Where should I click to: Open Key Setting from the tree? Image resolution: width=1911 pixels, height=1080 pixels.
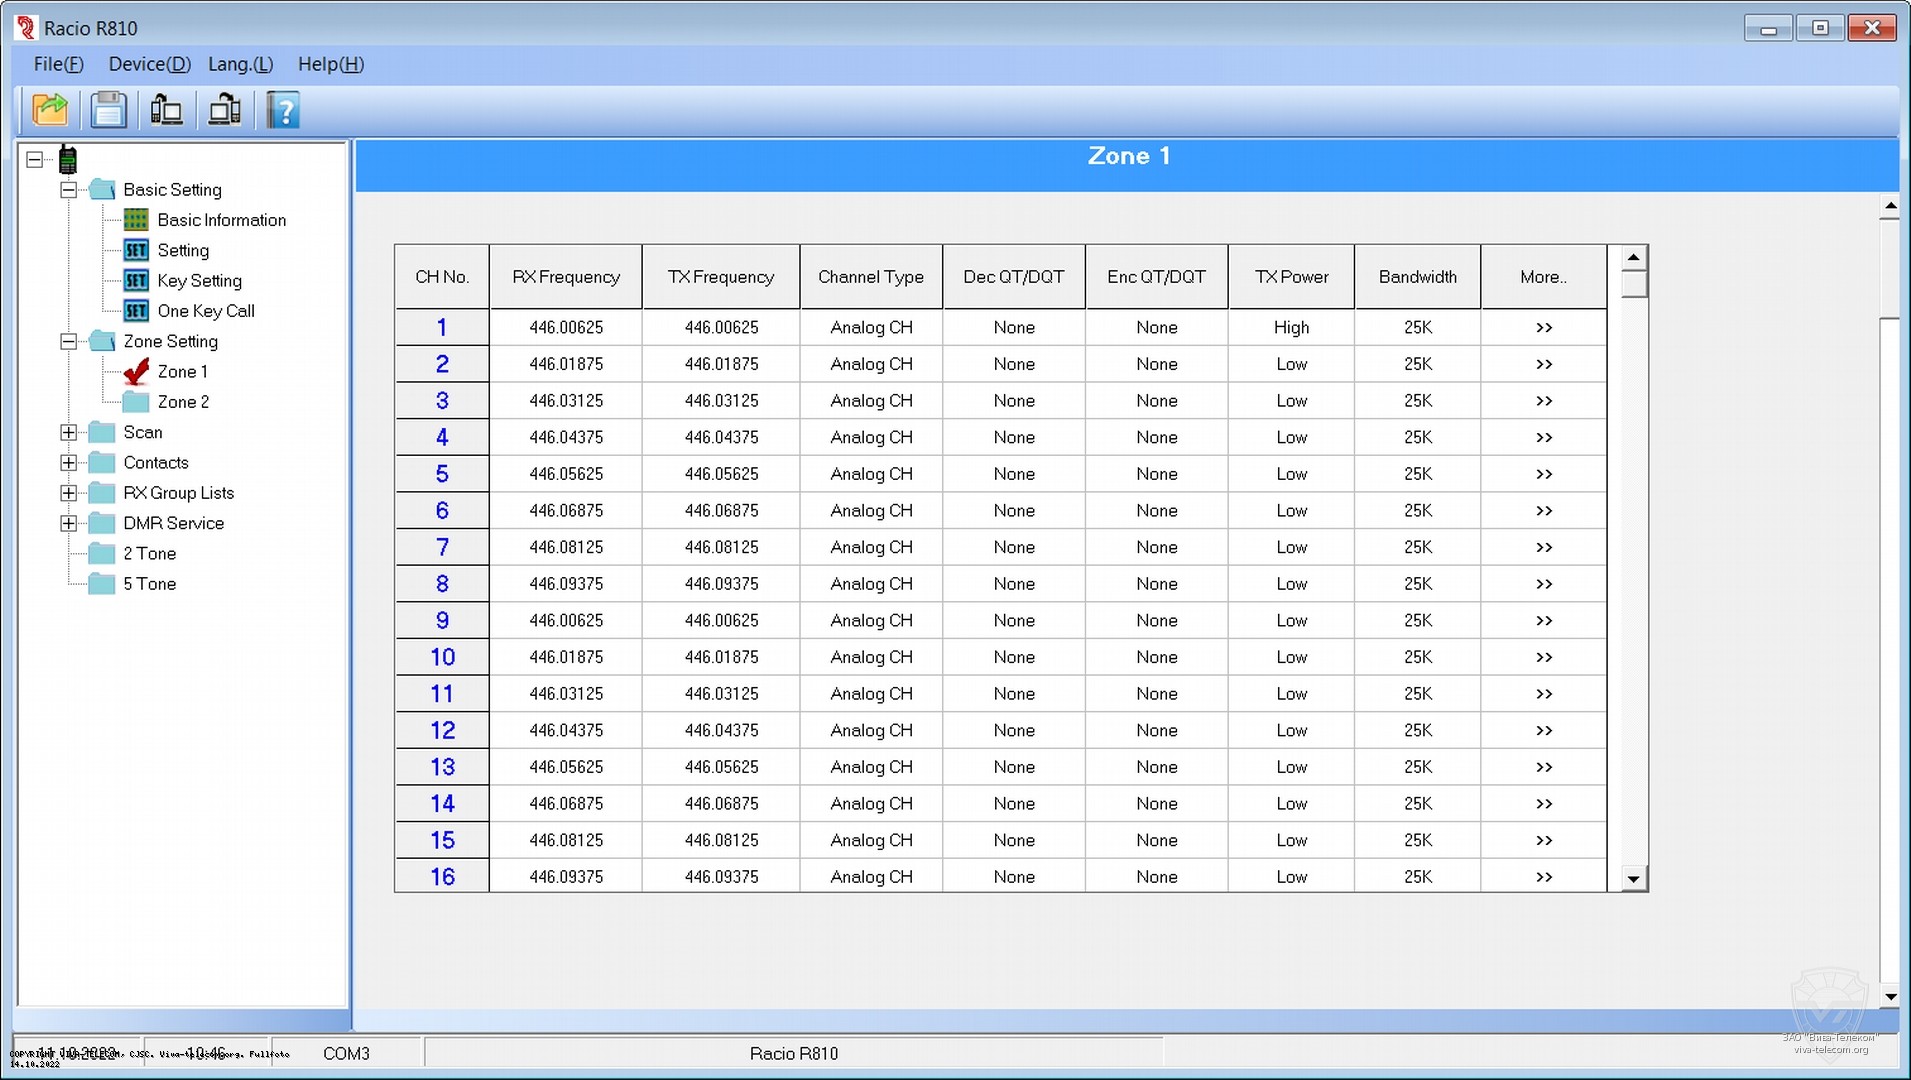(199, 281)
